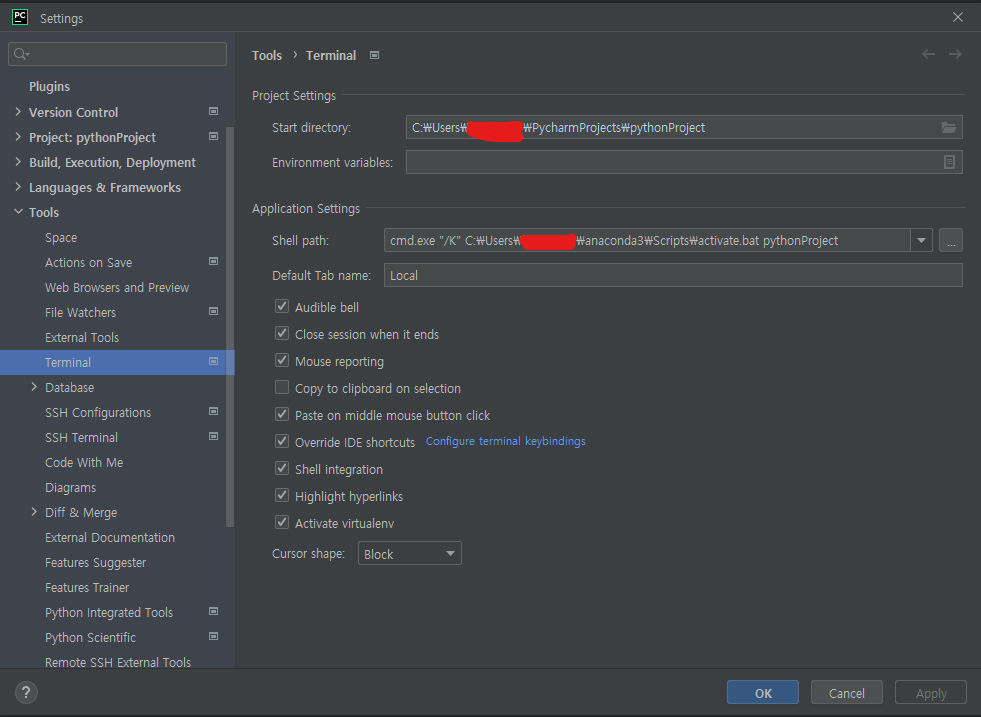Close the Settings dialog
This screenshot has width=981, height=717.
click(x=957, y=18)
